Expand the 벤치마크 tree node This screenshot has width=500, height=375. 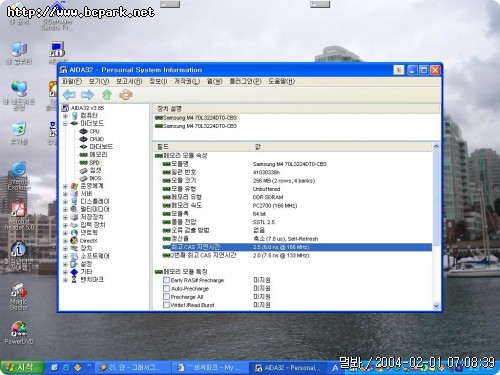(x=65, y=279)
